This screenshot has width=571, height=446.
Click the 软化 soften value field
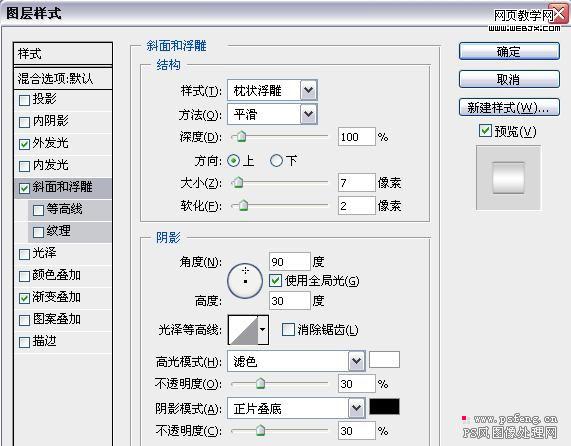tap(357, 206)
